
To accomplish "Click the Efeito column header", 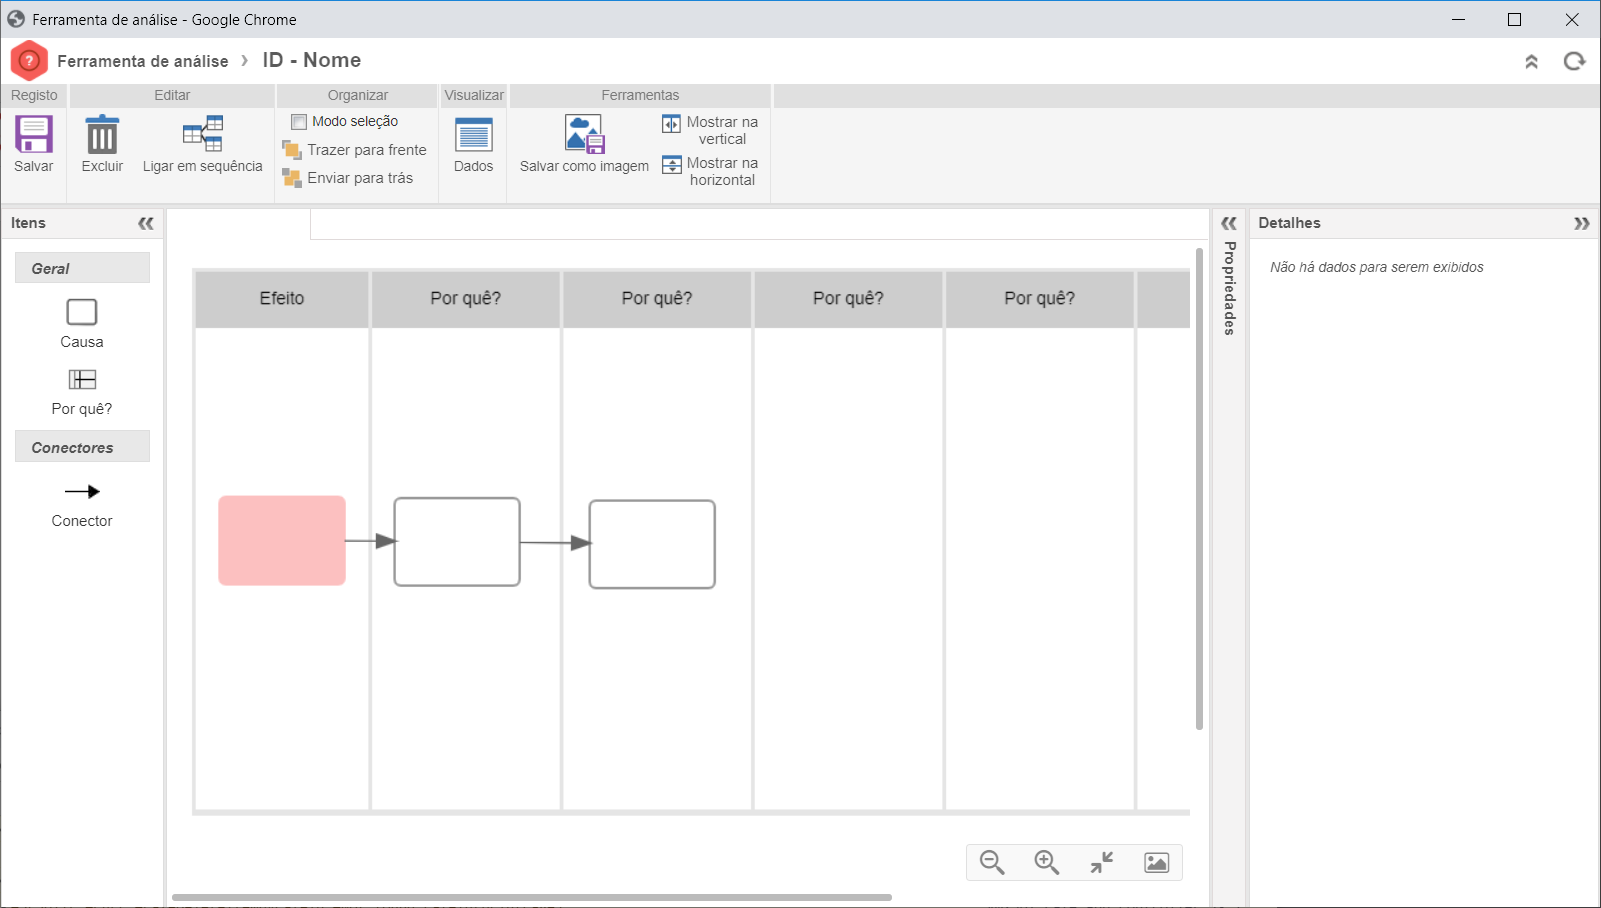I will (282, 299).
